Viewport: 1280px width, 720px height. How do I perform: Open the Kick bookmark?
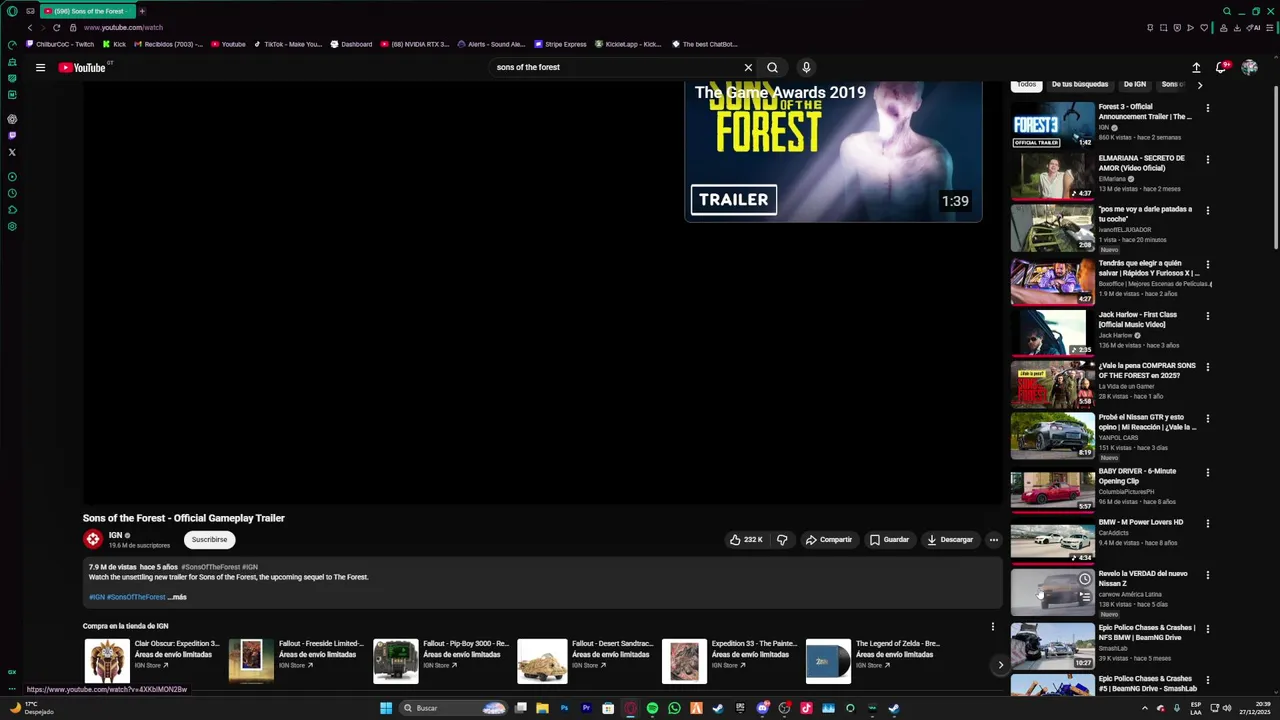pos(114,44)
